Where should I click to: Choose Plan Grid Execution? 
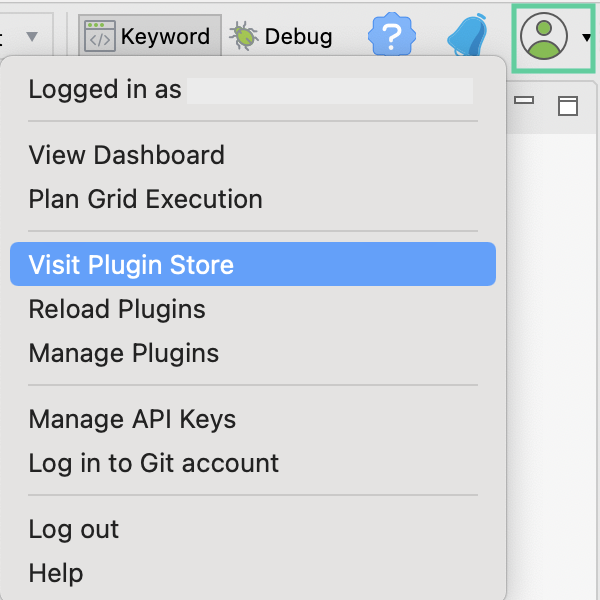(x=145, y=199)
